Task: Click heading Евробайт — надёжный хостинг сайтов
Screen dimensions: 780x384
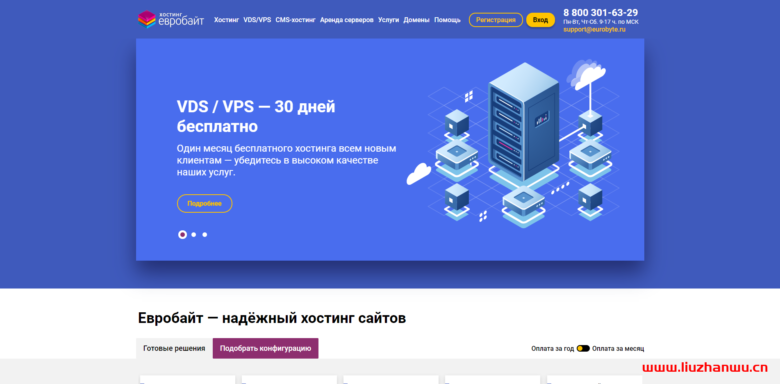Action: (x=272, y=318)
